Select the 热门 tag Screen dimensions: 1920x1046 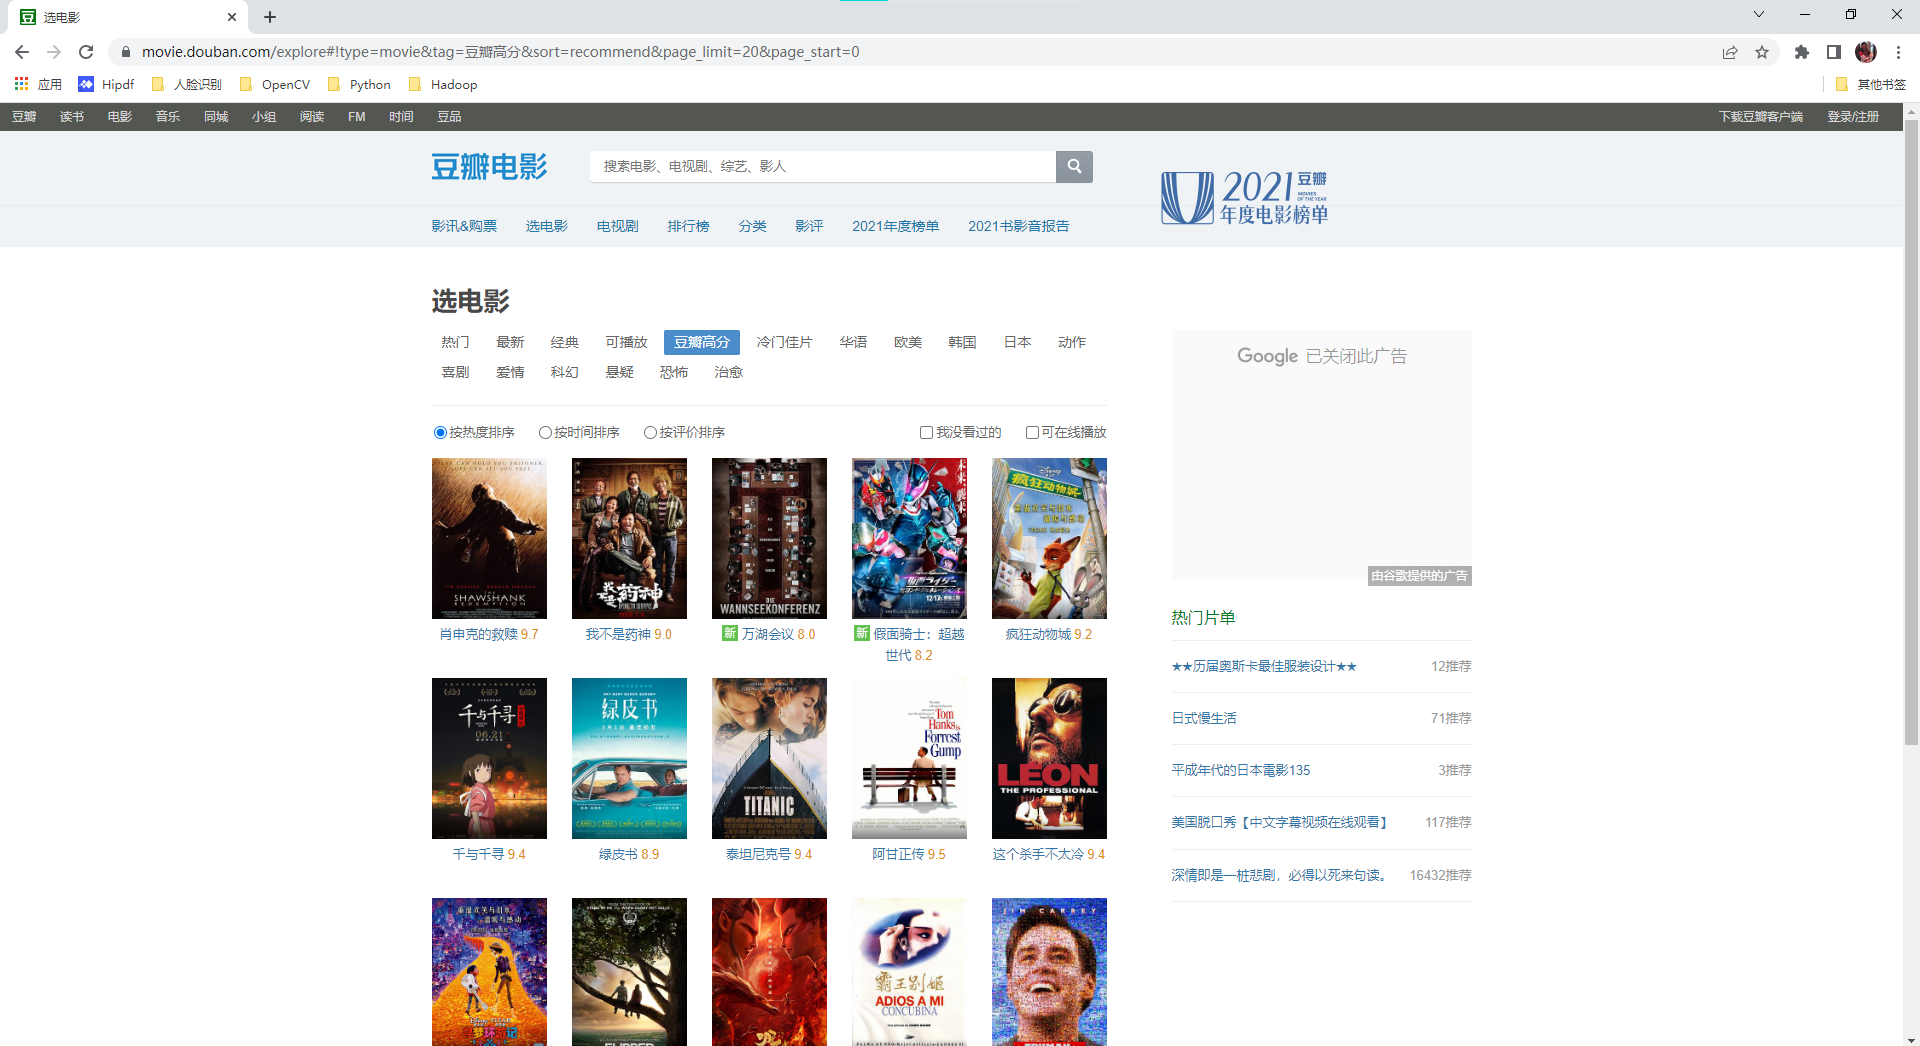[455, 342]
